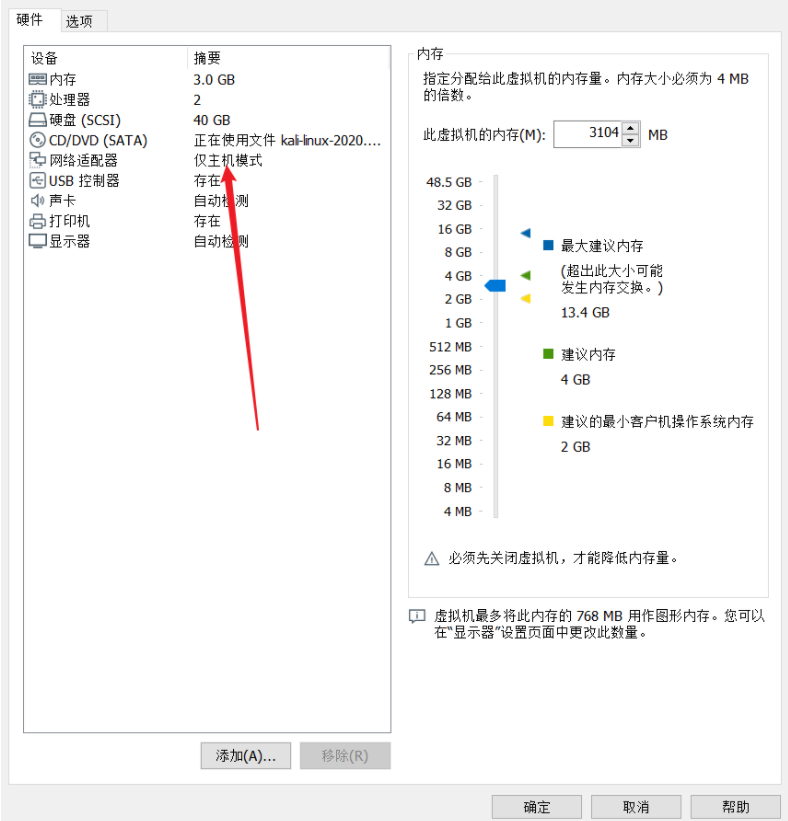Switch to the 选项 tab
Image resolution: width=788 pixels, height=821 pixels.
(x=79, y=21)
